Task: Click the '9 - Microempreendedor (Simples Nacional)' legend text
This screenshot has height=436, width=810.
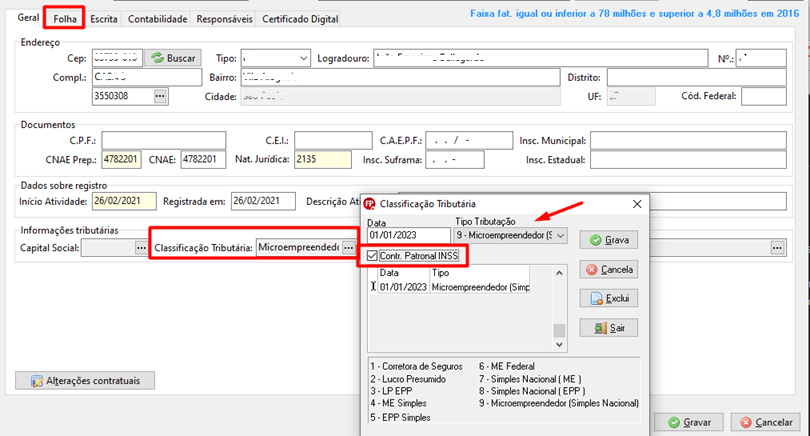Action: click(558, 403)
